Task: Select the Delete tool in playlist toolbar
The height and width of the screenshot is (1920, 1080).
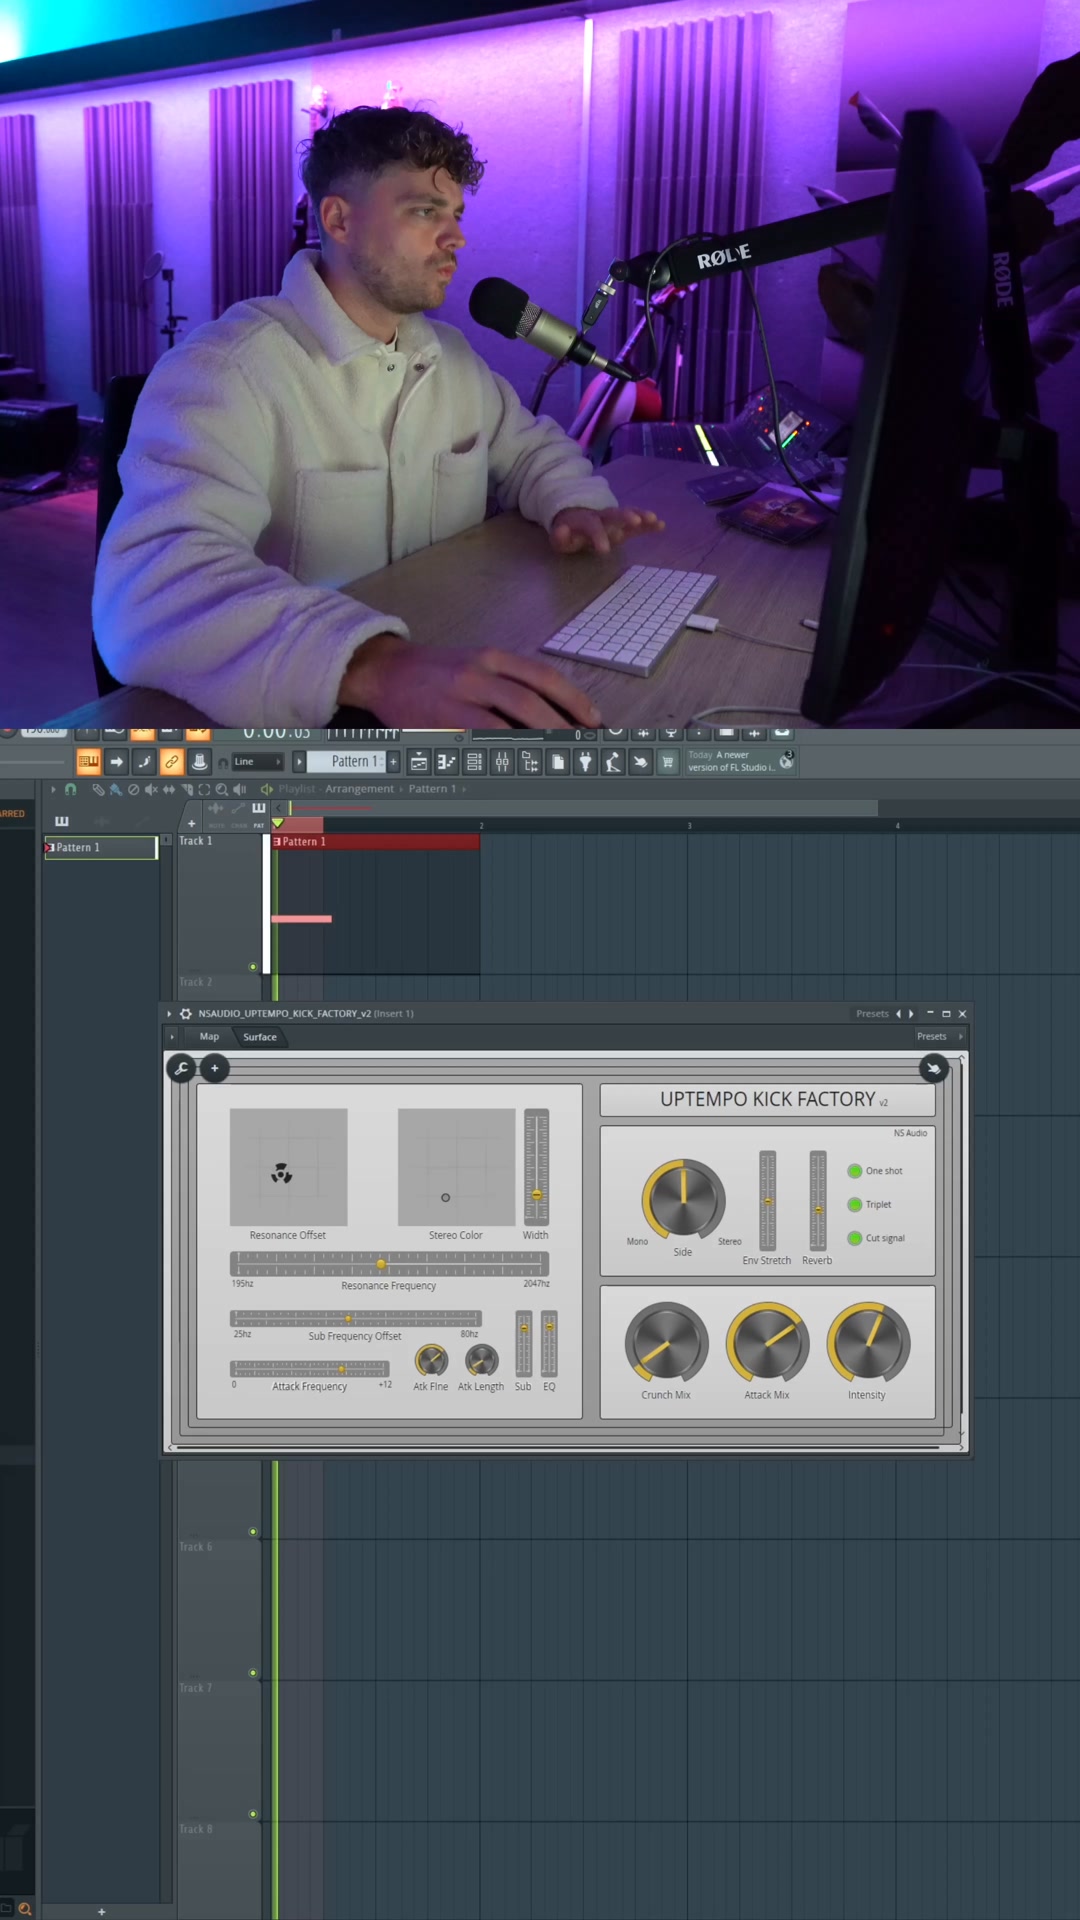Action: [133, 789]
